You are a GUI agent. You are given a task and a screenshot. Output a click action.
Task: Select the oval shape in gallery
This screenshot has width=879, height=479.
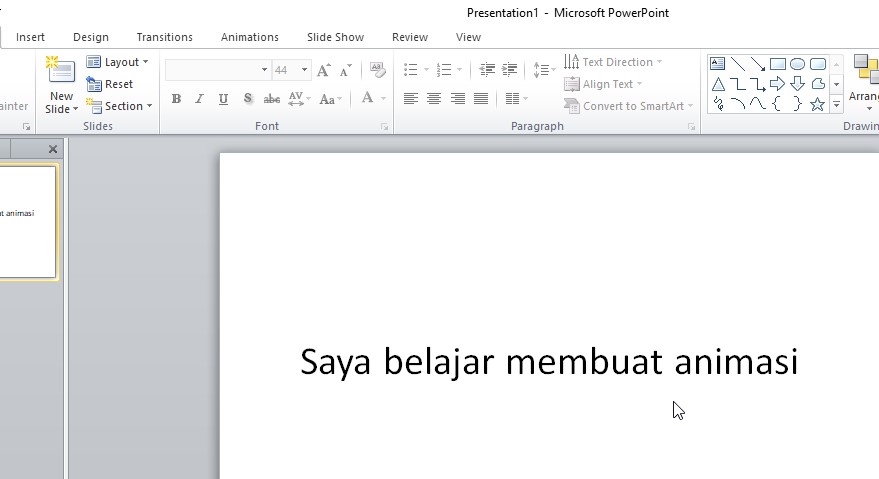797,64
